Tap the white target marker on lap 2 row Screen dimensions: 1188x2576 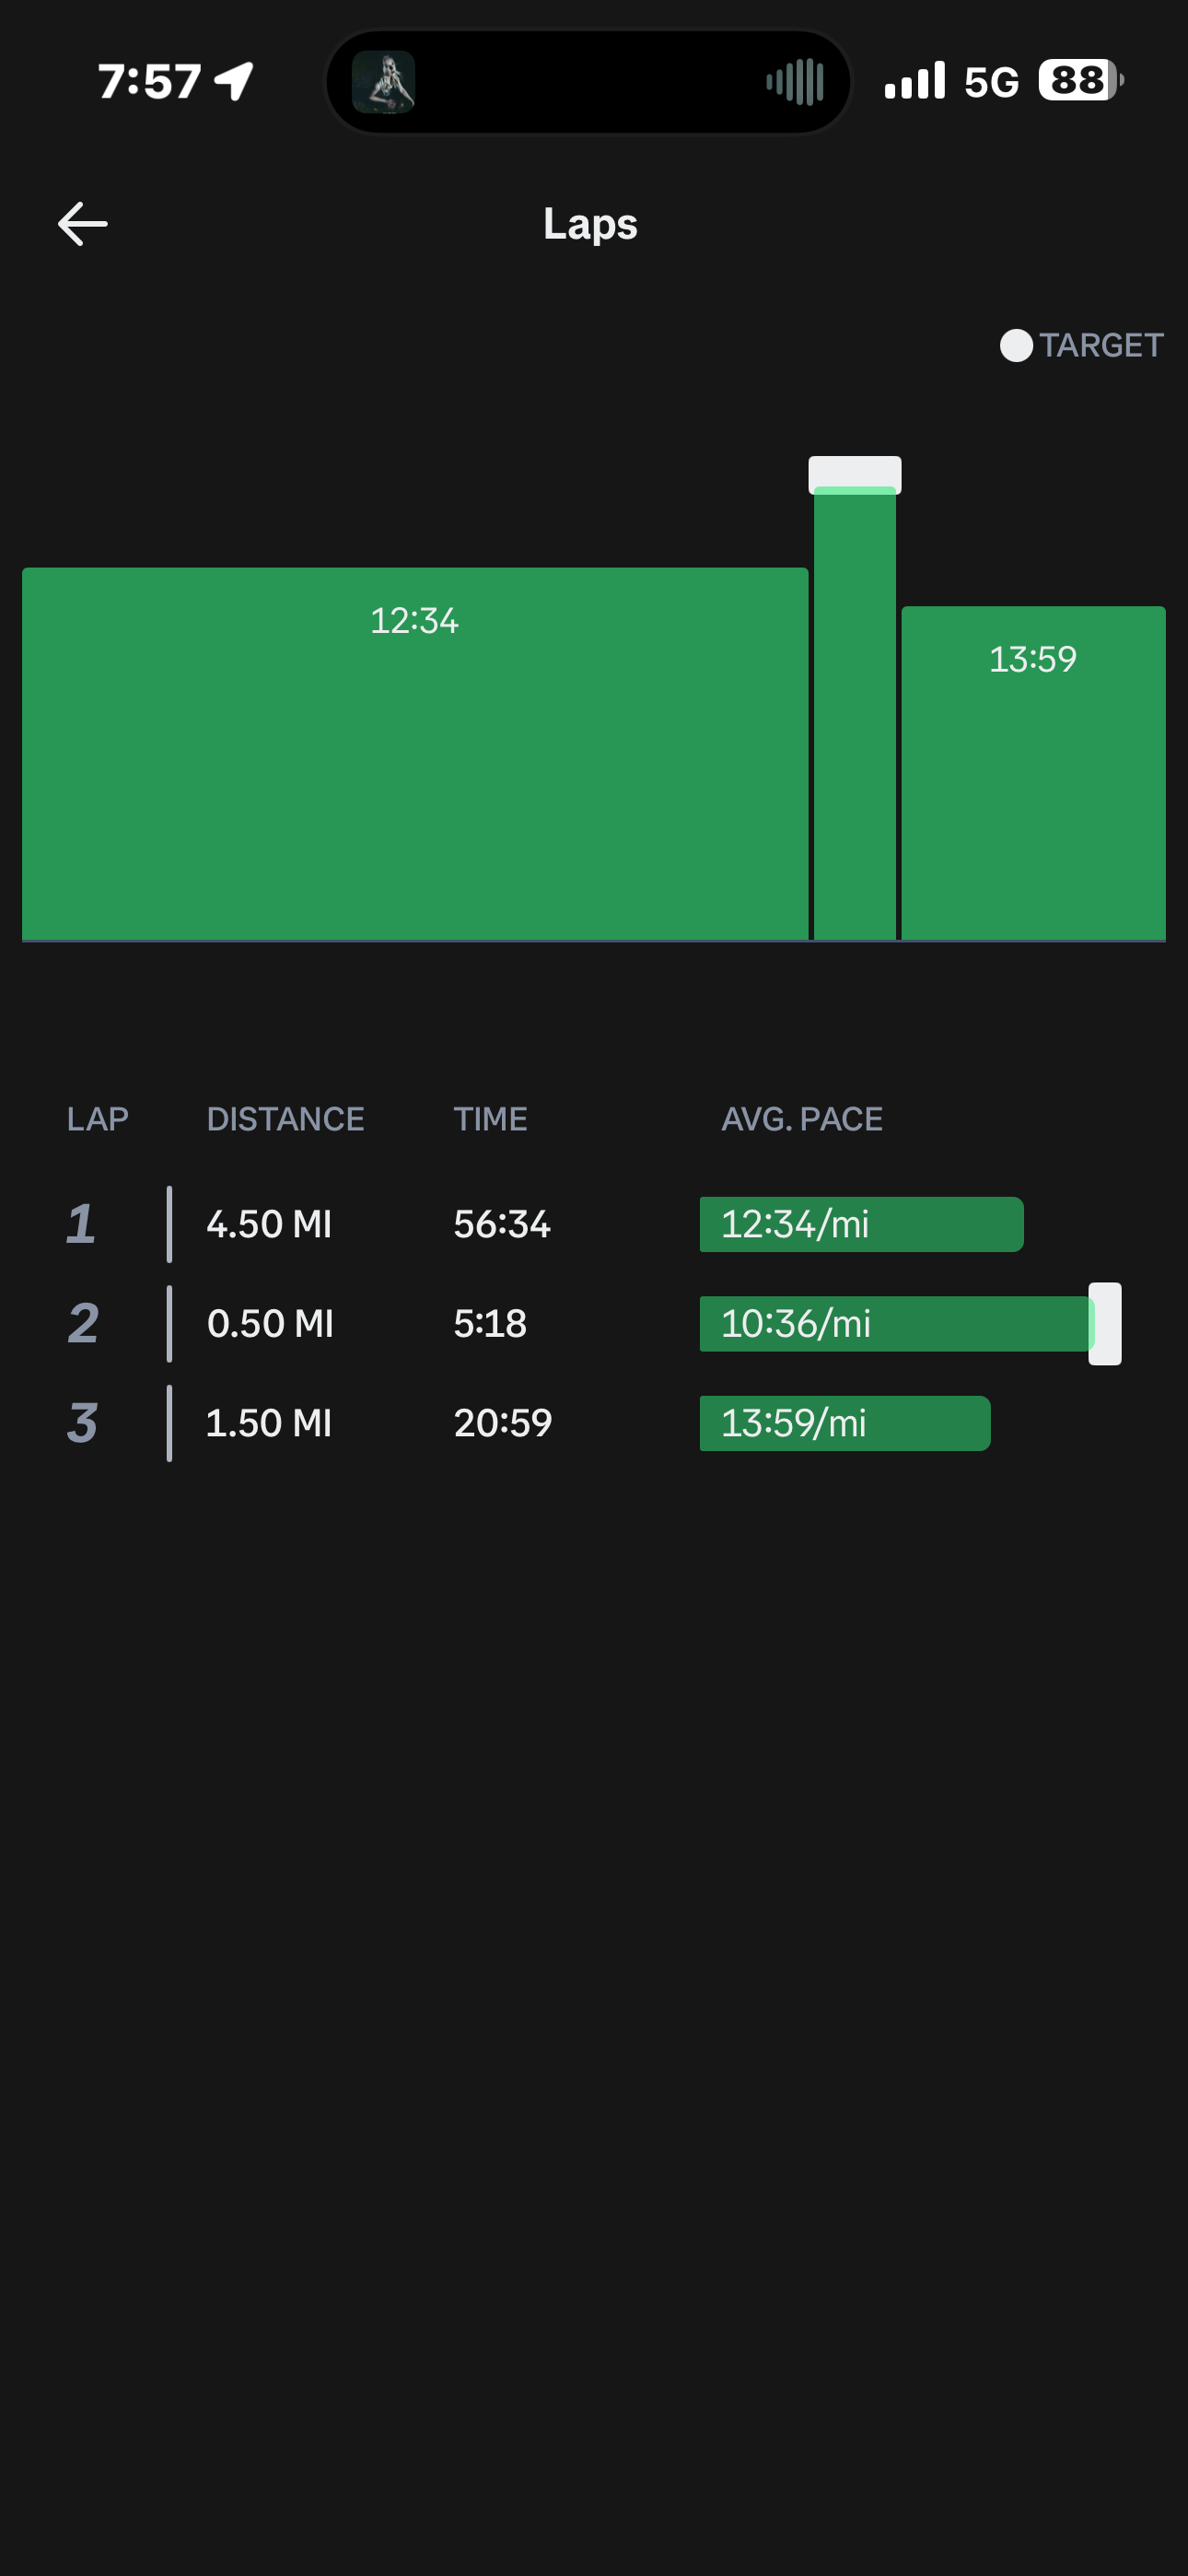(x=1105, y=1323)
